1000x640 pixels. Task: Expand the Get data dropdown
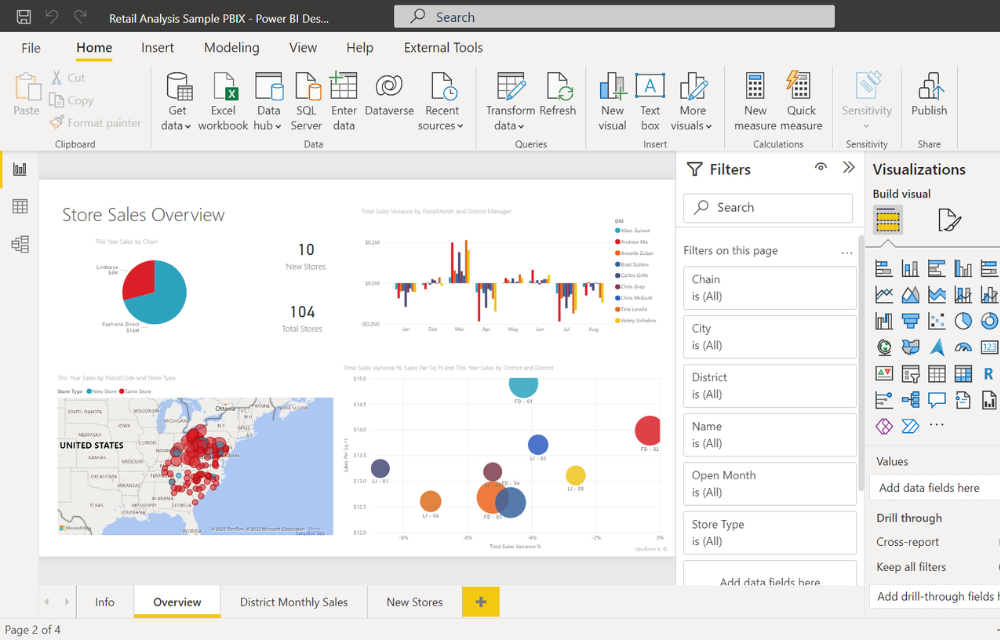[177, 126]
